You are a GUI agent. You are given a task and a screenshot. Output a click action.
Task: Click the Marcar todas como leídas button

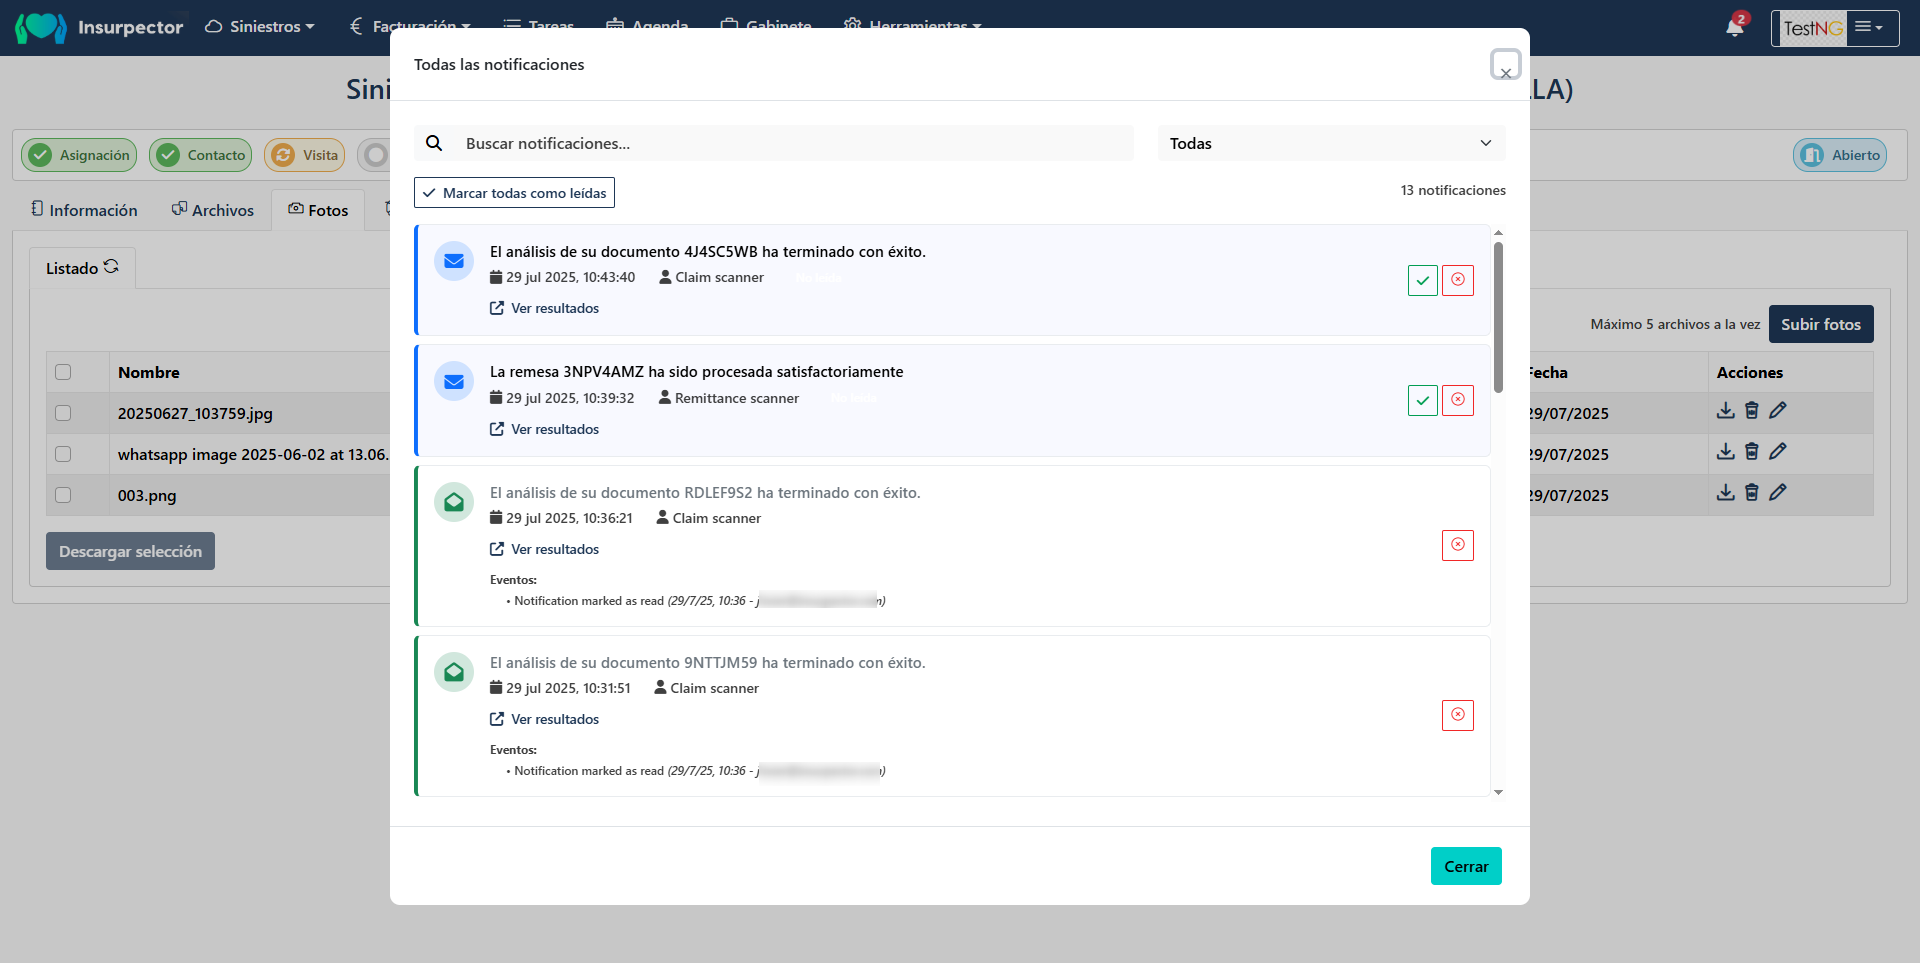(514, 192)
